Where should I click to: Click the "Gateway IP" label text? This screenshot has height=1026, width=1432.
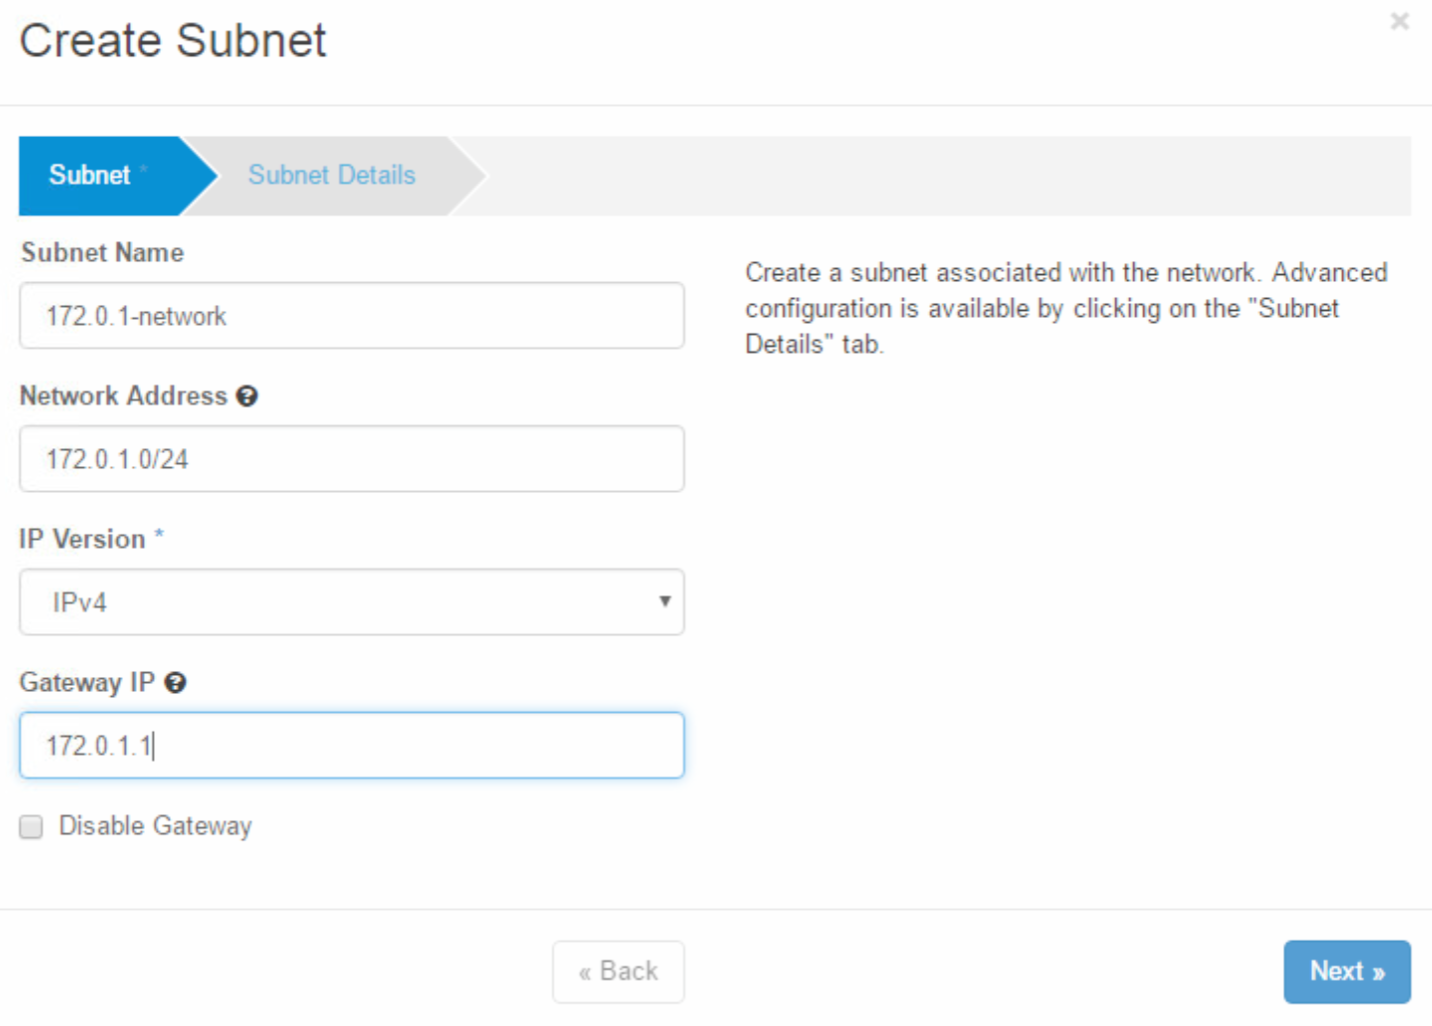click(87, 683)
